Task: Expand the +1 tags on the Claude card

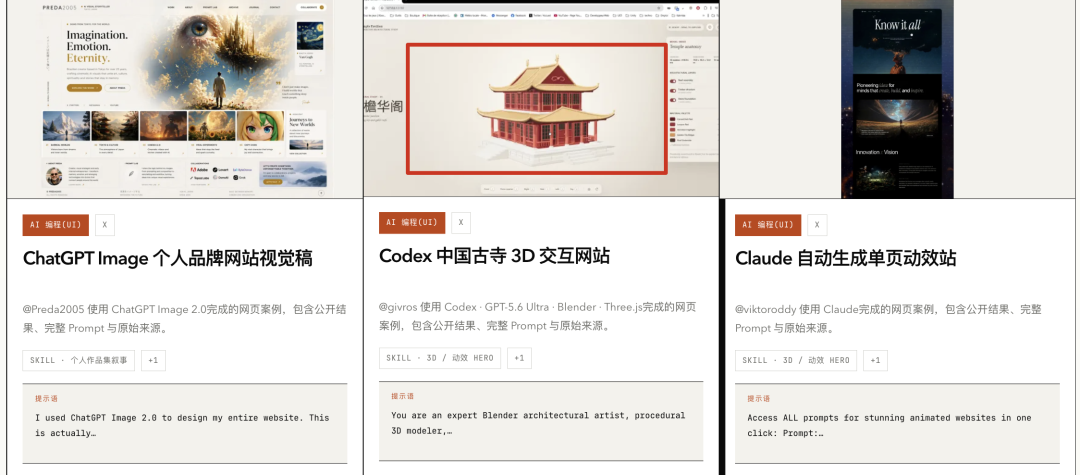Action: [x=875, y=360]
